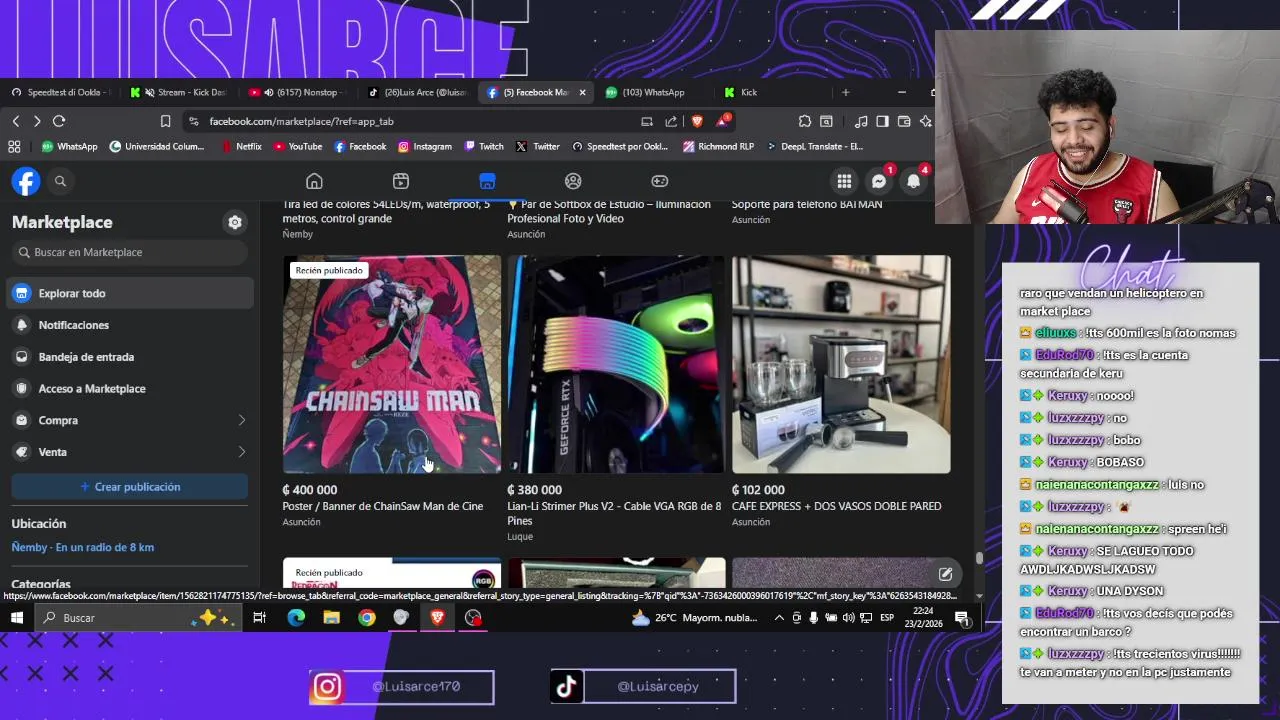This screenshot has width=1280, height=720.
Task: Switch to the Stream - Kick Dashboard tab
Action: coord(179,92)
